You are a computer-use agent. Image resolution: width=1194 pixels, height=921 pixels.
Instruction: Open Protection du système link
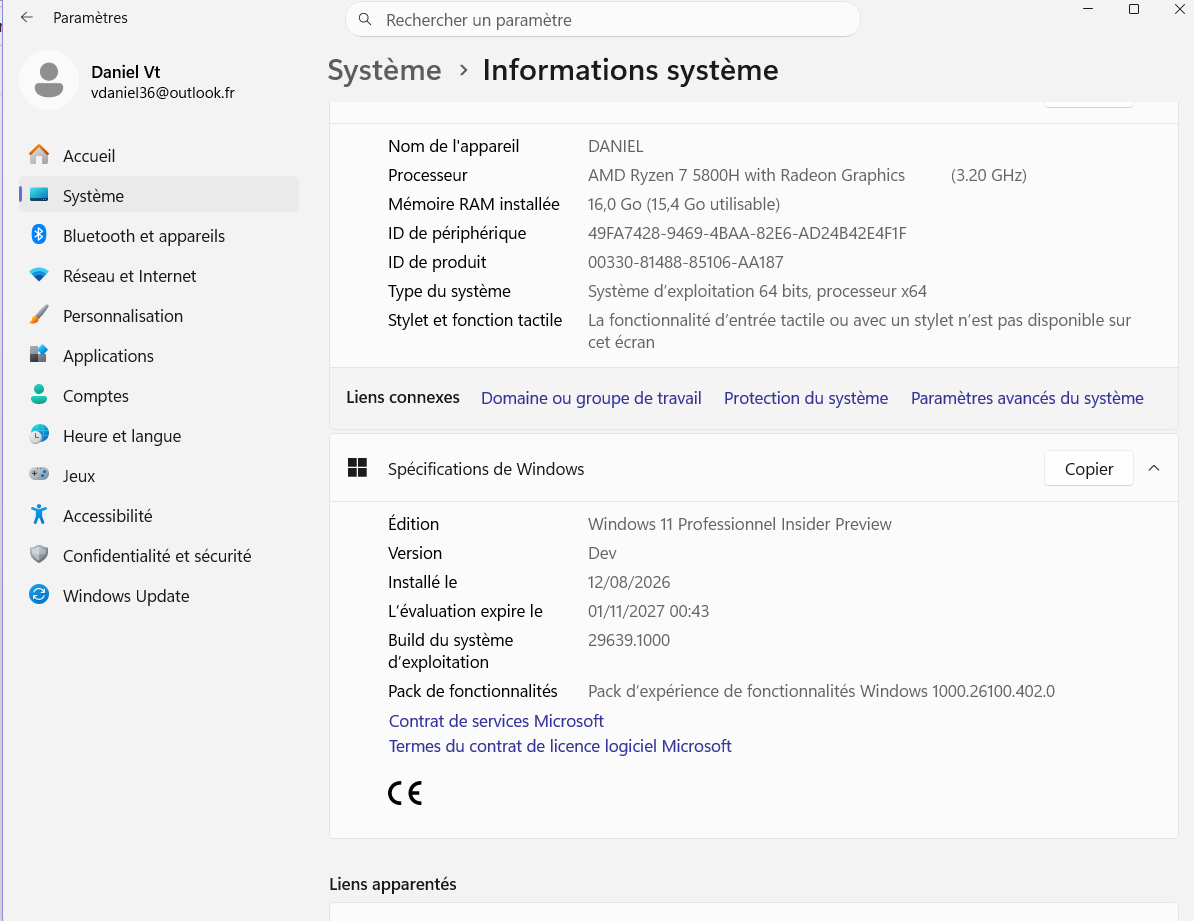point(806,398)
